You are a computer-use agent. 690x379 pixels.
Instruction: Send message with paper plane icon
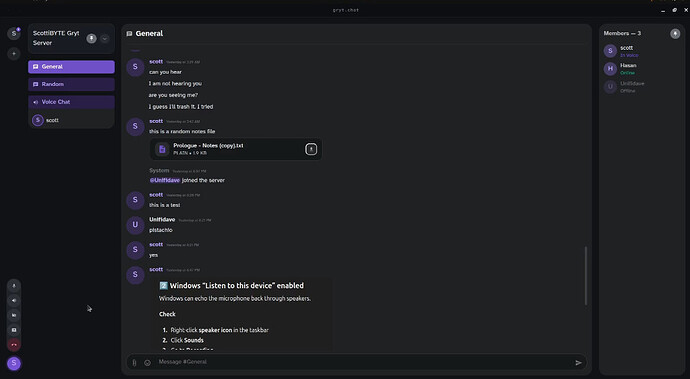[578, 363]
